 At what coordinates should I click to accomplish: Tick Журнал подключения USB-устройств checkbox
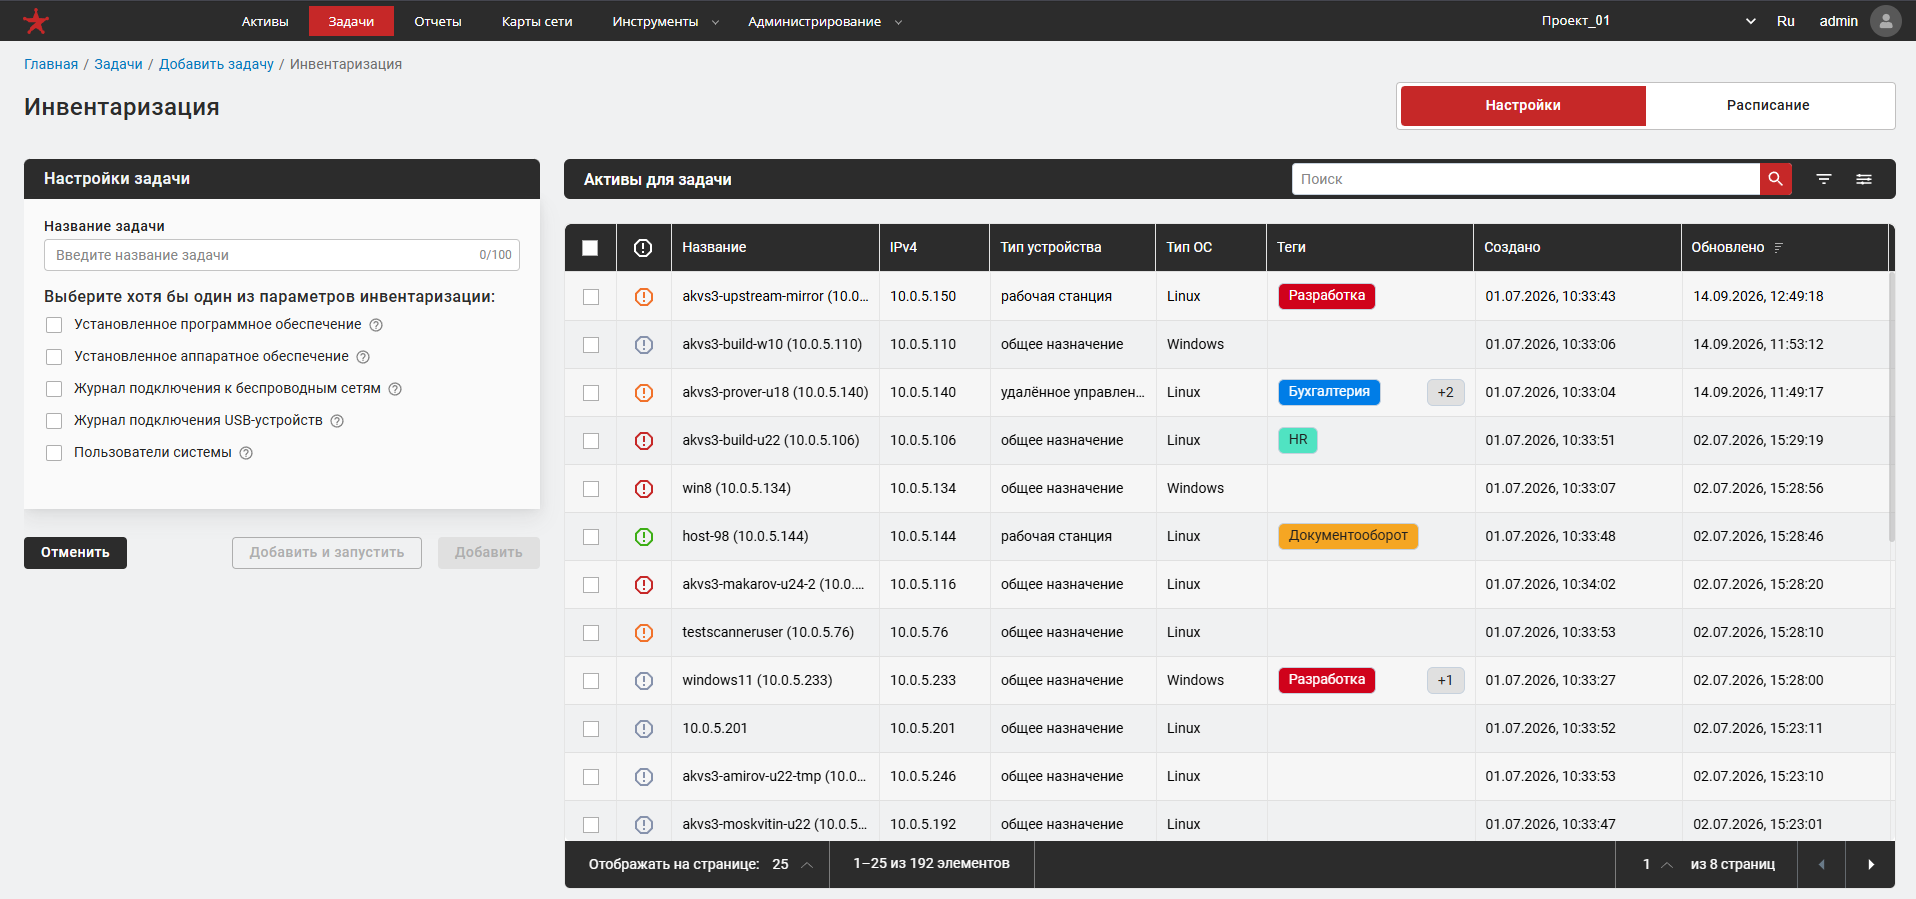pos(54,421)
